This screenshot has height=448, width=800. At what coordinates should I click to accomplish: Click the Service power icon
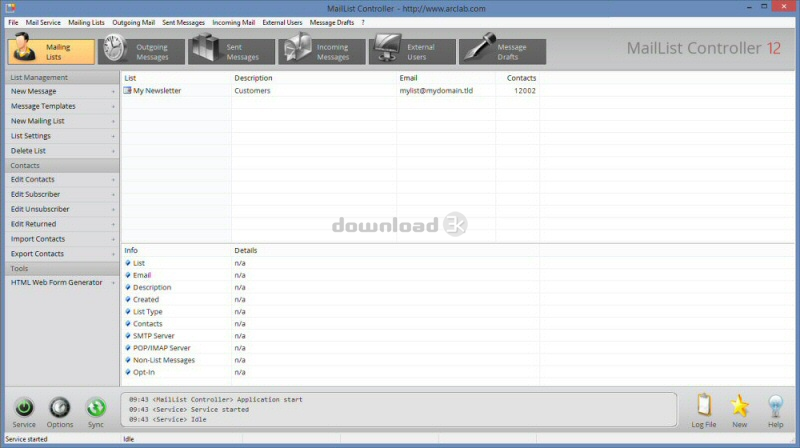click(x=24, y=408)
